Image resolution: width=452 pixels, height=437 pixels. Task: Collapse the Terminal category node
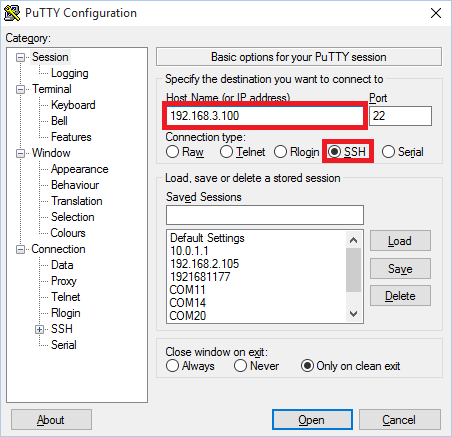(x=21, y=89)
